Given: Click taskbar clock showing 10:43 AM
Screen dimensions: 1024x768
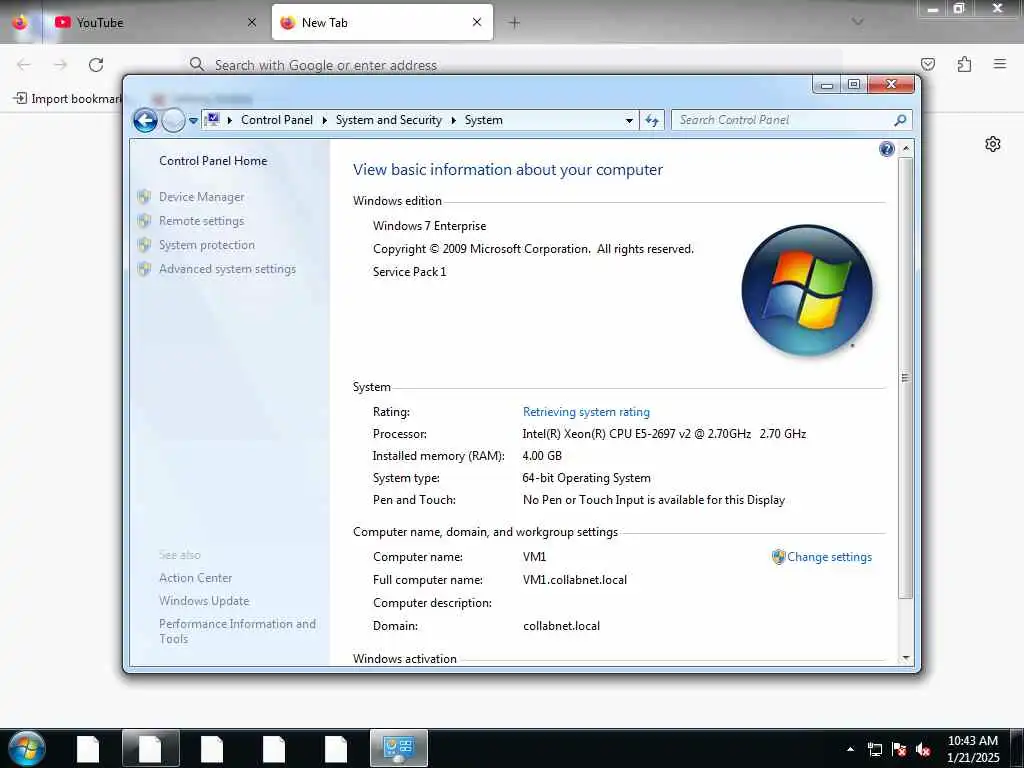Looking at the screenshot, I should coord(973,749).
